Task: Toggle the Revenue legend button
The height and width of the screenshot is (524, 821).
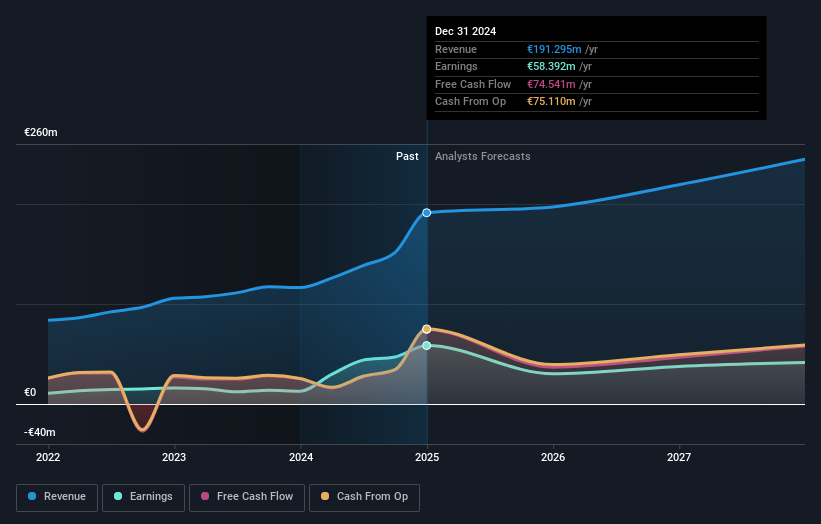Action: tap(57, 497)
